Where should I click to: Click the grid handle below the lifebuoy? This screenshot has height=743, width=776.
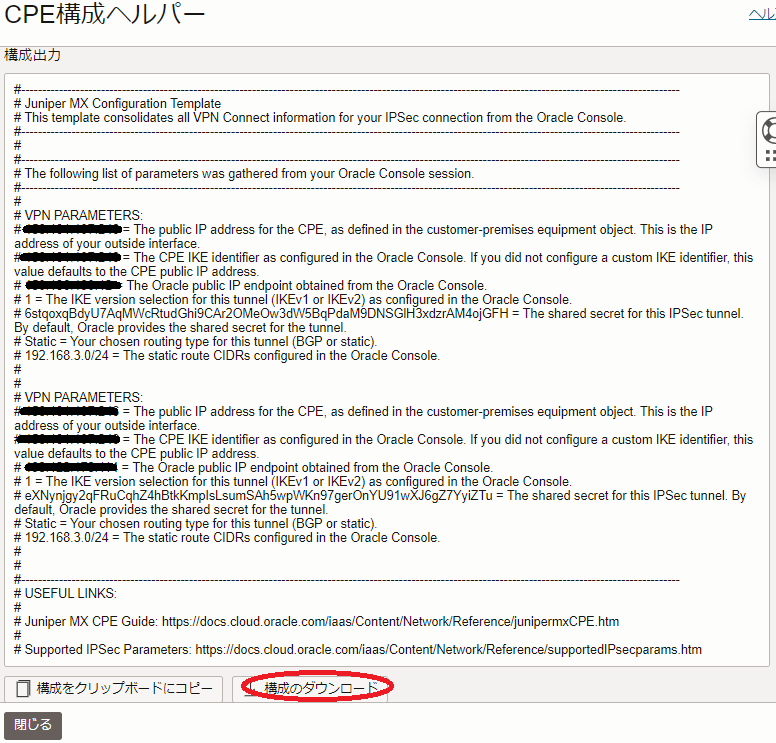pos(769,155)
